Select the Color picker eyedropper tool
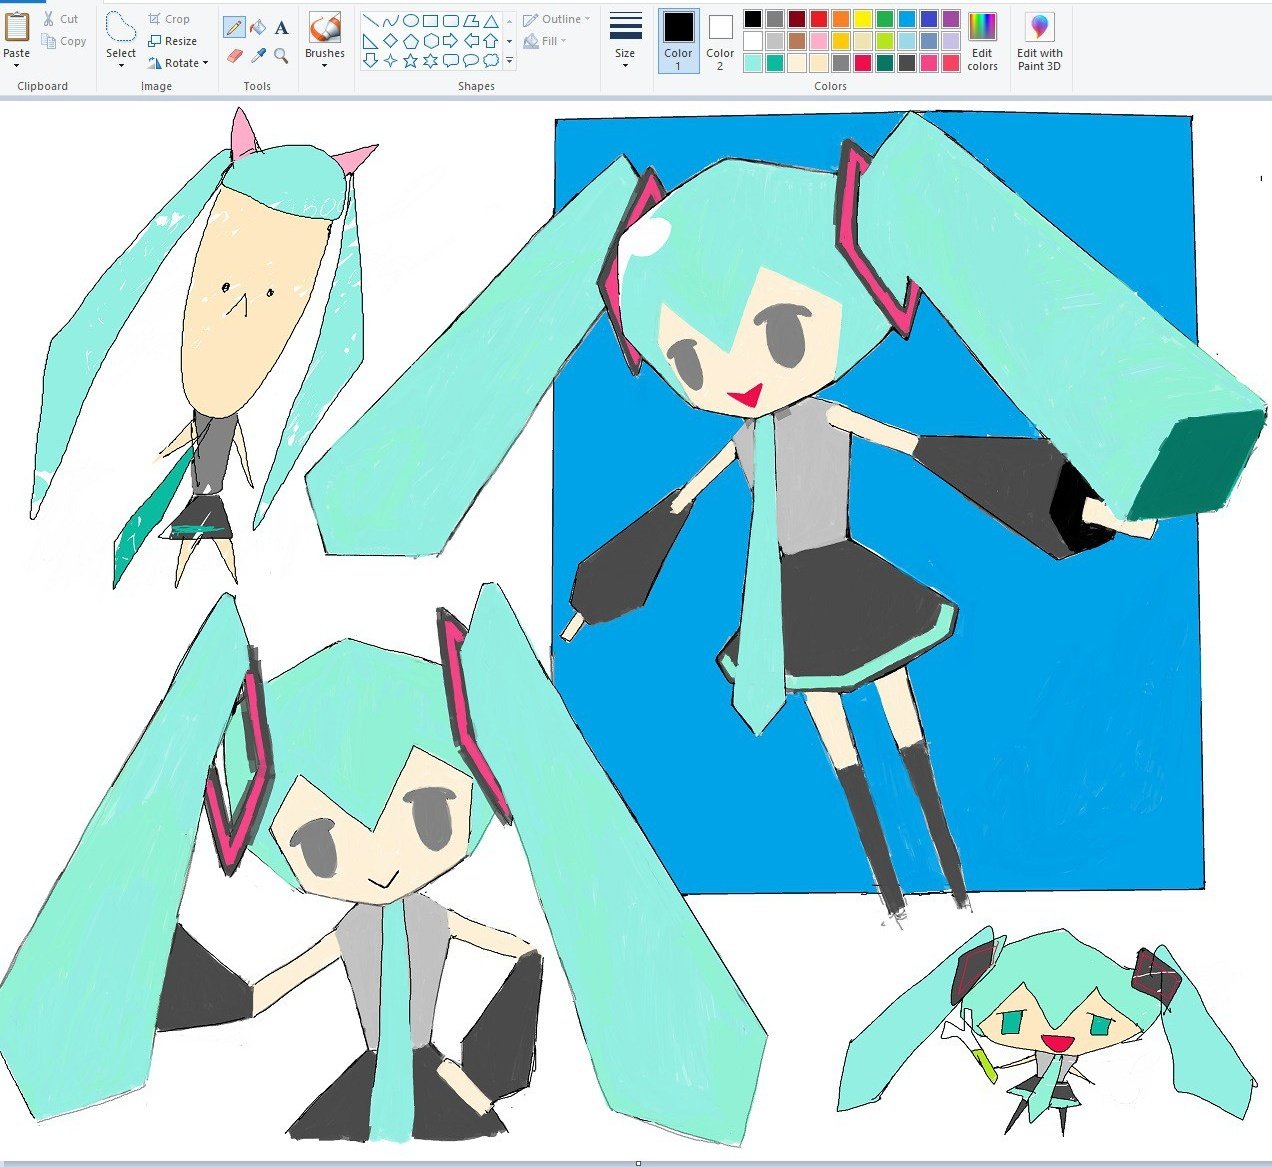Image resolution: width=1272 pixels, height=1167 pixels. coord(258,56)
